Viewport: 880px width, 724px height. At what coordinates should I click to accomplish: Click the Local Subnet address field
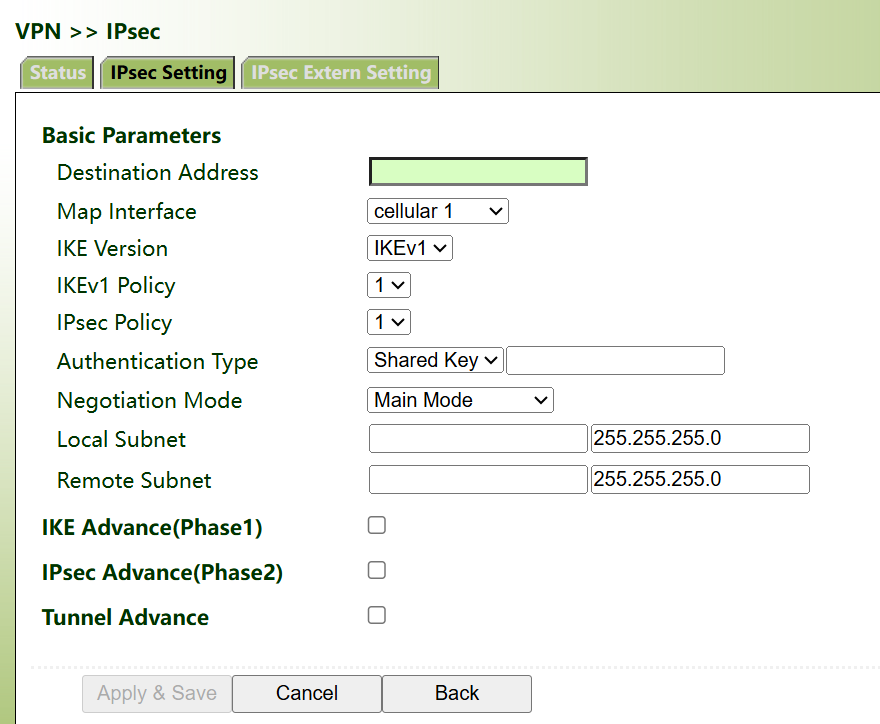click(478, 439)
